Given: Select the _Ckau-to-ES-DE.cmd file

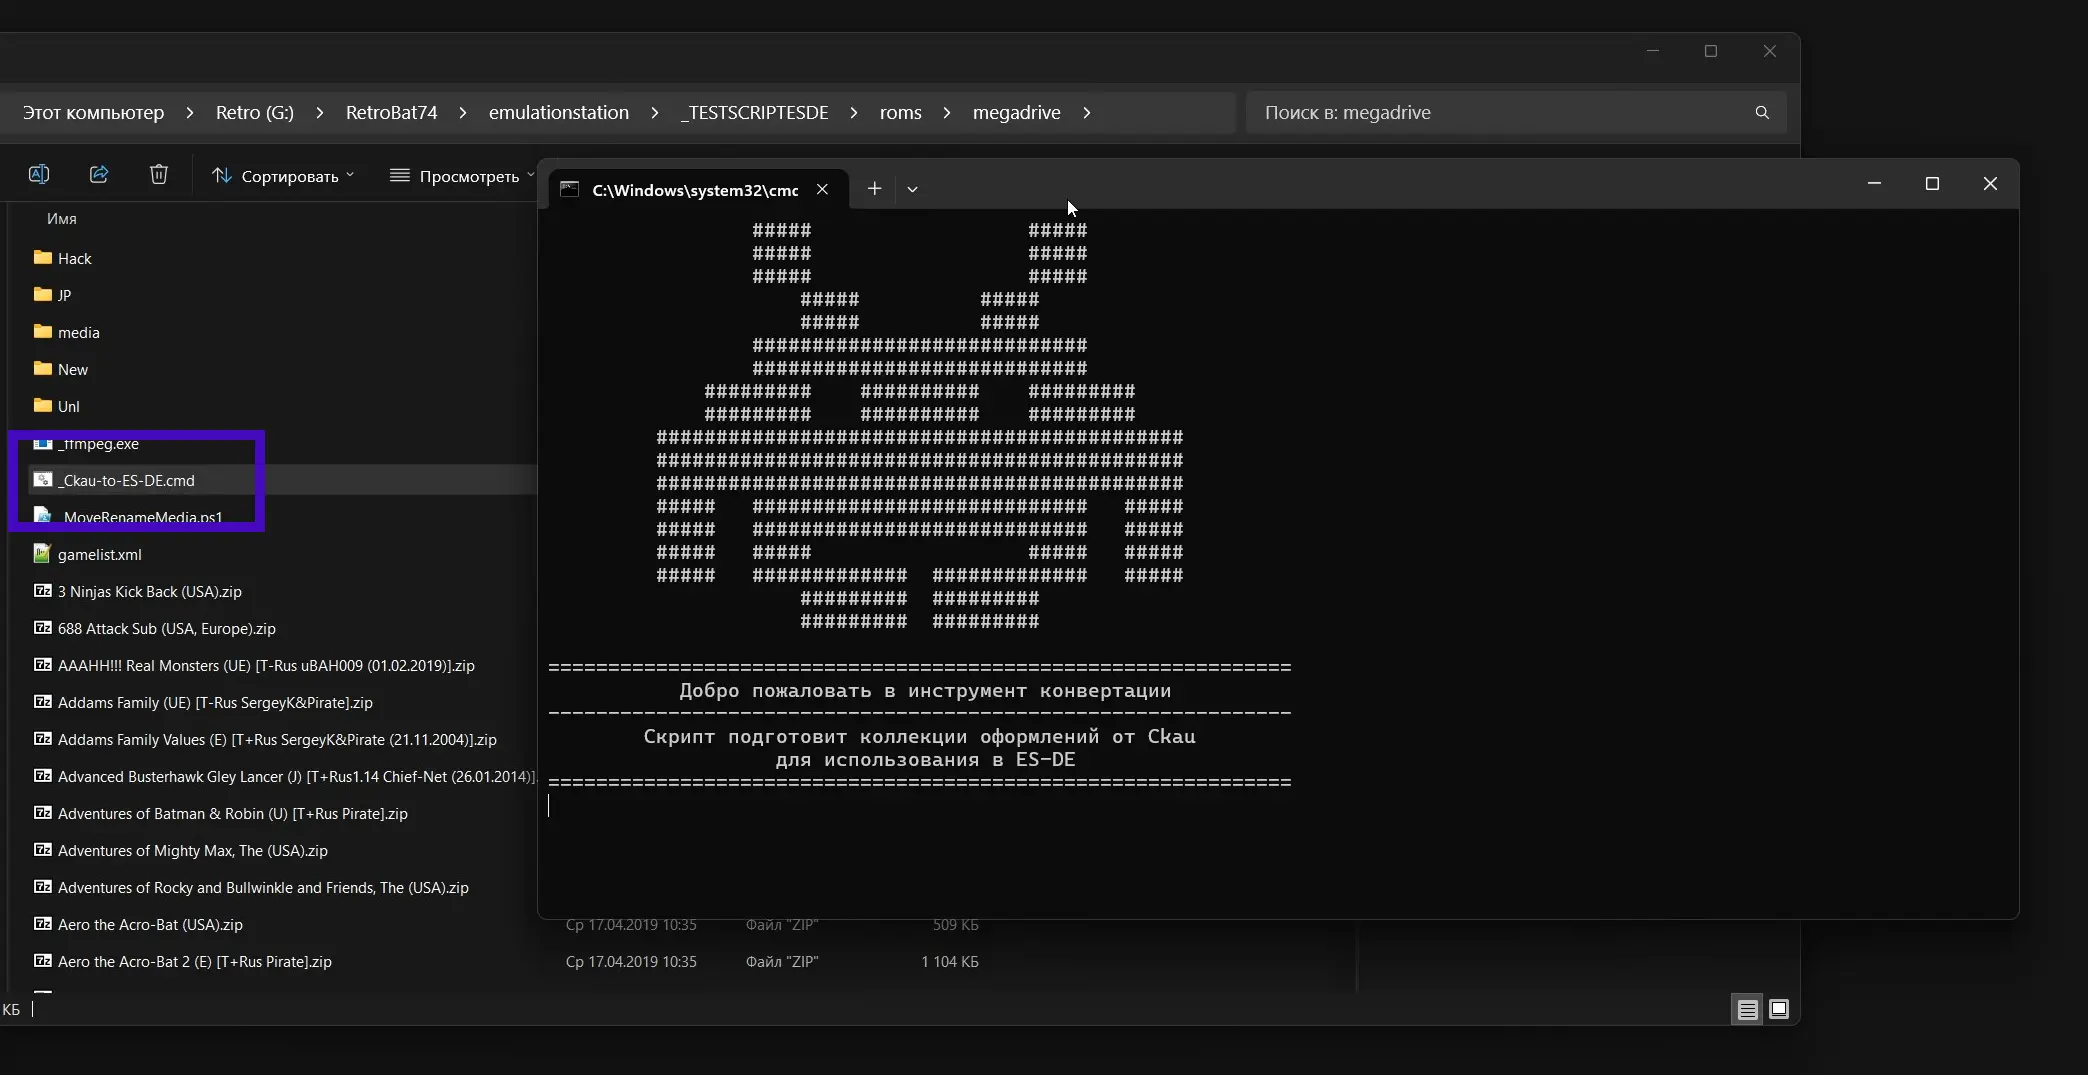Looking at the screenshot, I should tap(126, 481).
